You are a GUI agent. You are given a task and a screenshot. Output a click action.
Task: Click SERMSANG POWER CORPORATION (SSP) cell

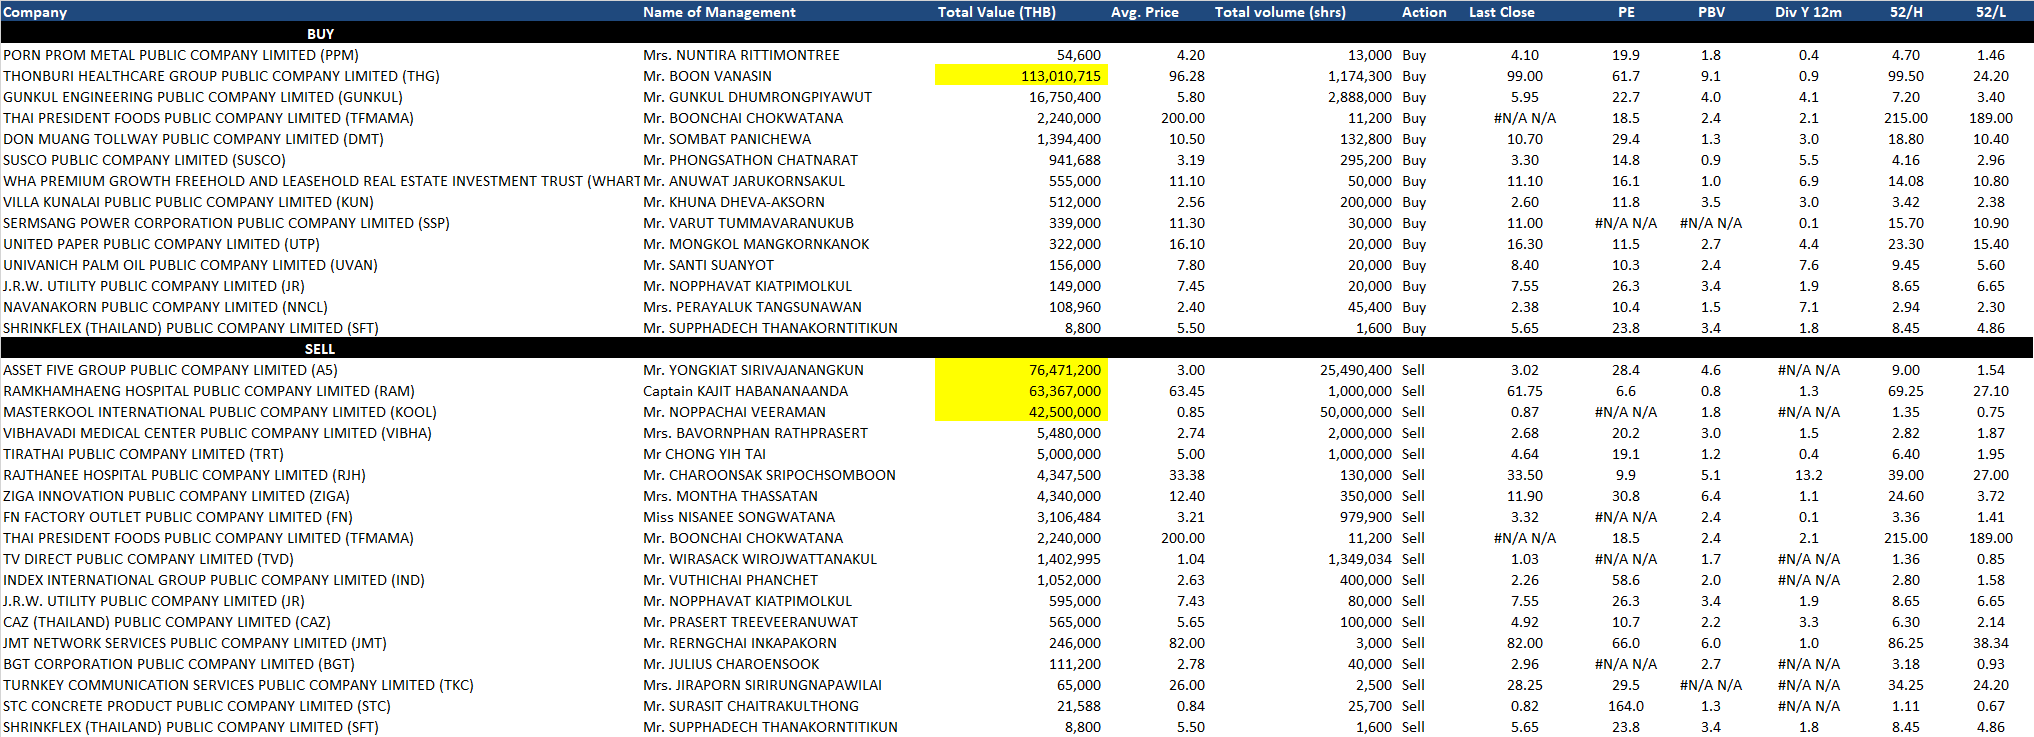[226, 223]
